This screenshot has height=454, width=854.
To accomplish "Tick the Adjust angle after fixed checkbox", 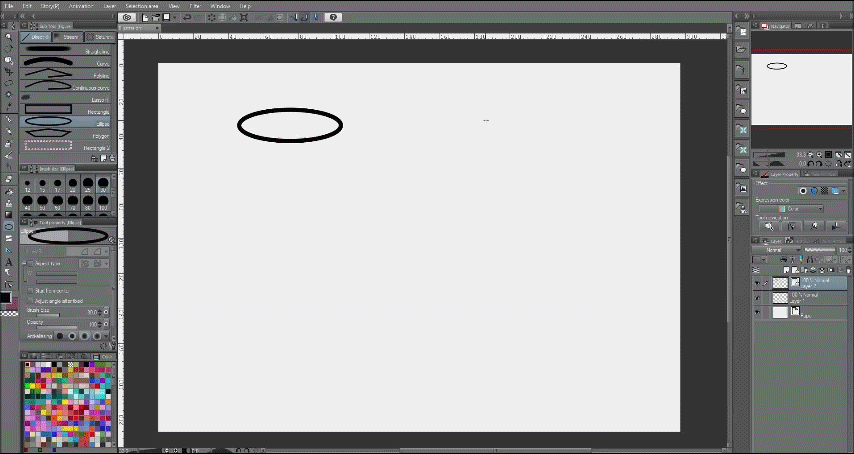I will (30, 300).
